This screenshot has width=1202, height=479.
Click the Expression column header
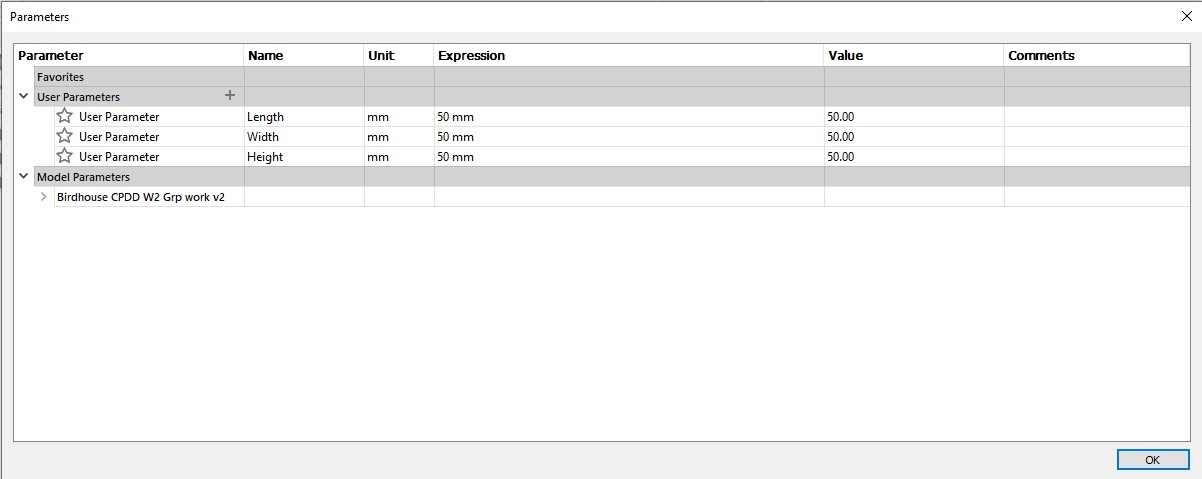[x=629, y=55]
